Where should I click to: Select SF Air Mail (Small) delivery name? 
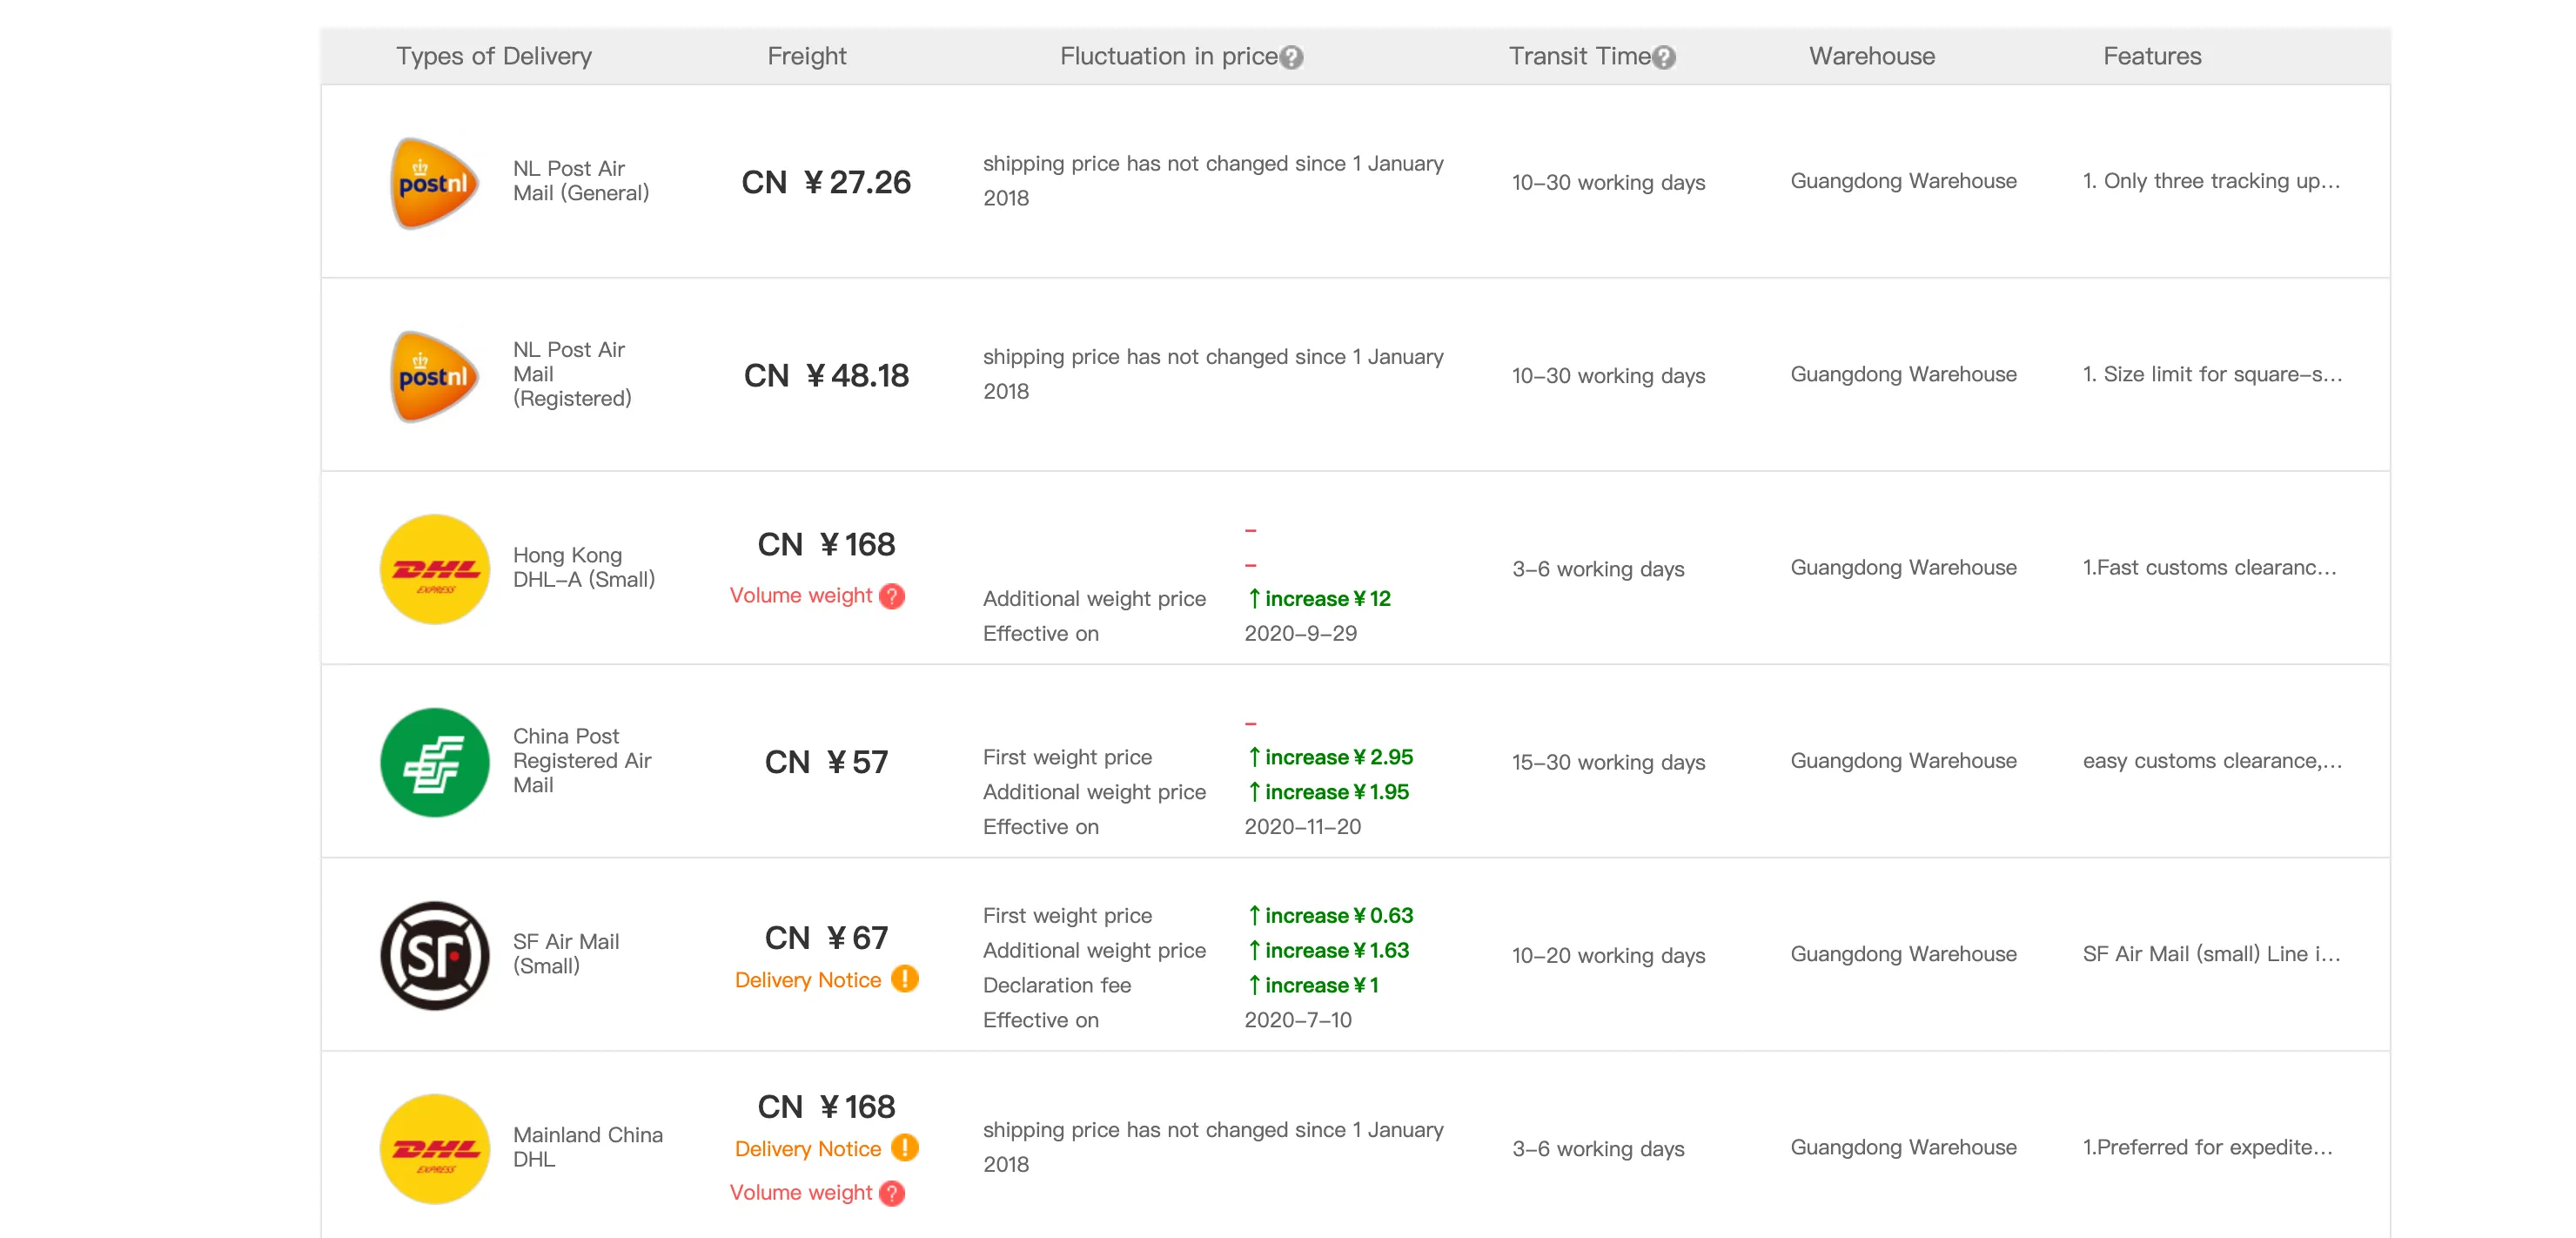pos(566,953)
